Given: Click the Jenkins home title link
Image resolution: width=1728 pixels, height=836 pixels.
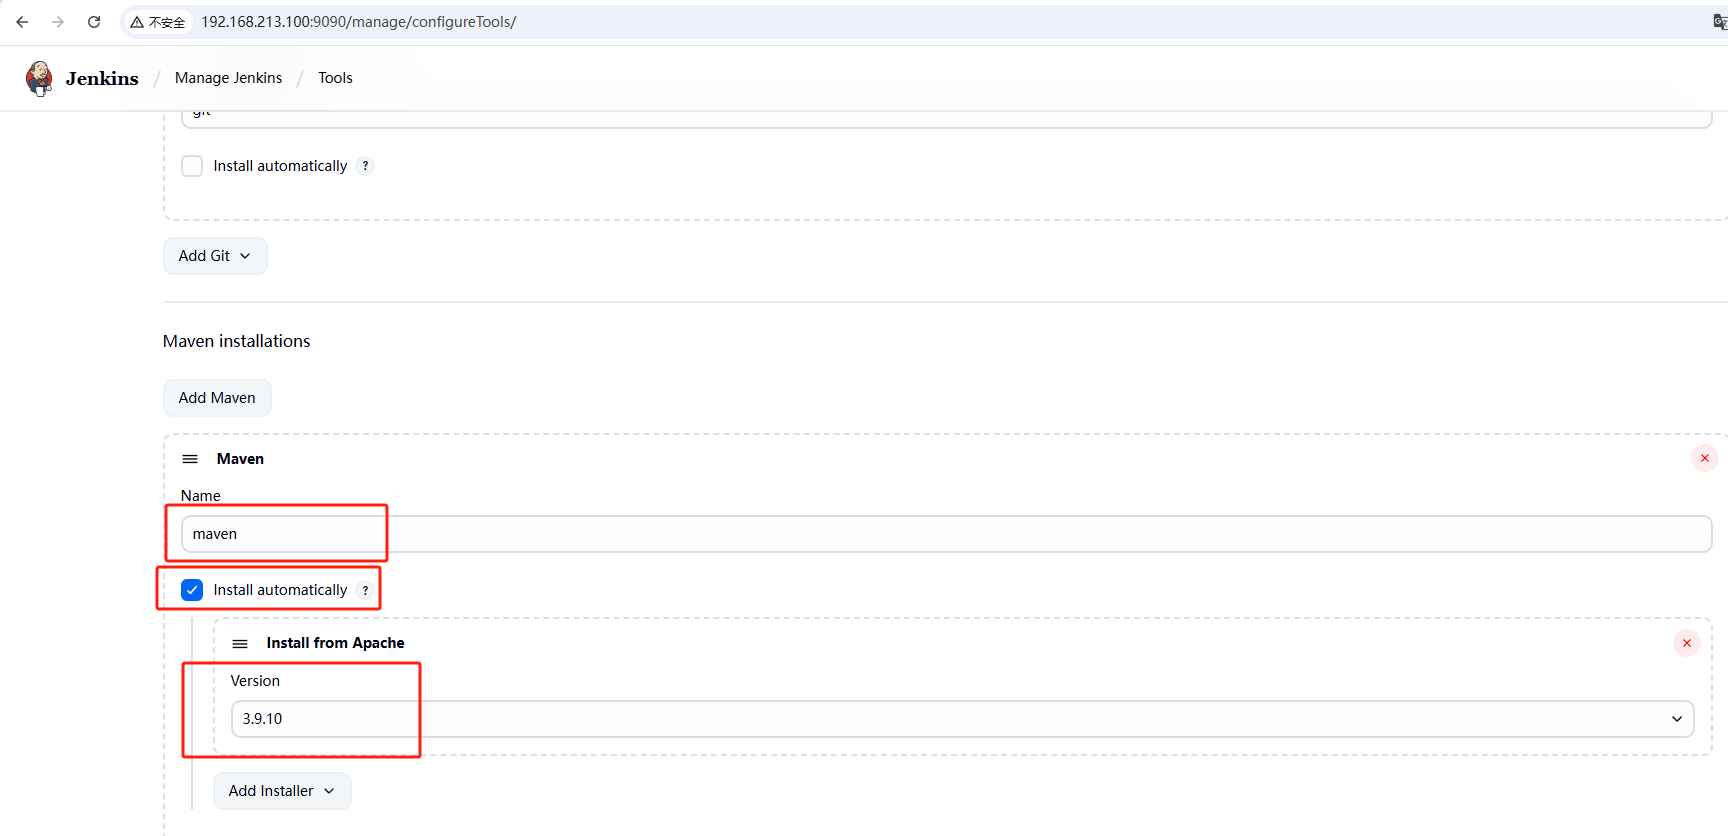Looking at the screenshot, I should tap(102, 78).
